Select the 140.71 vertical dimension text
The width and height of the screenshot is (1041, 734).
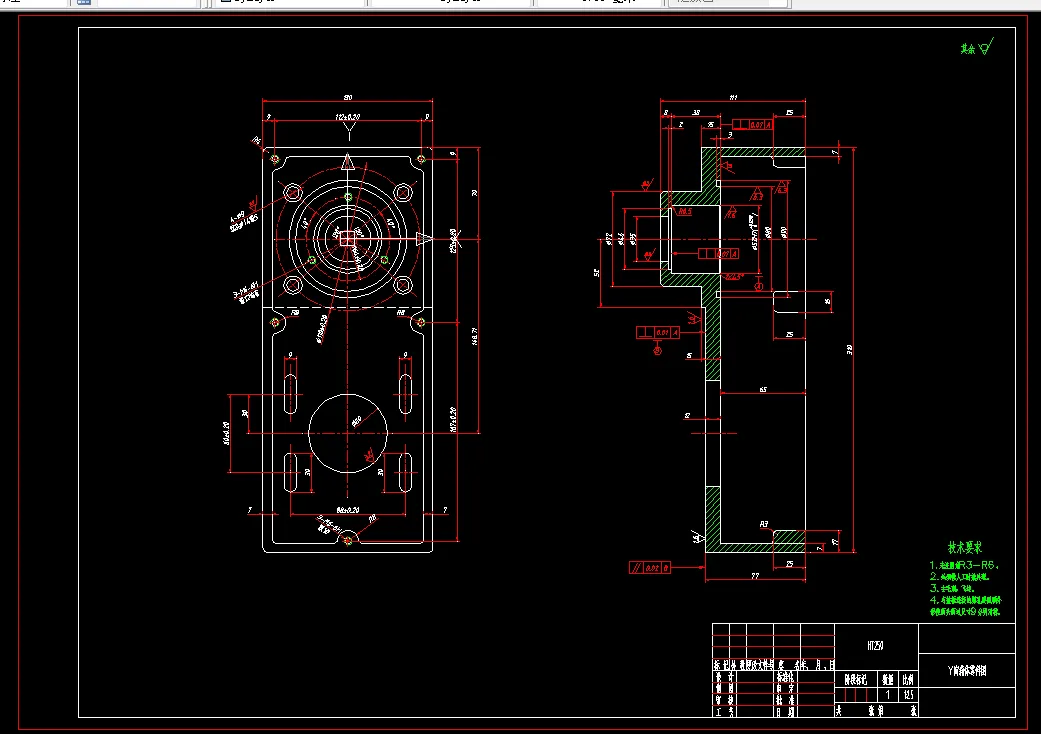click(474, 336)
